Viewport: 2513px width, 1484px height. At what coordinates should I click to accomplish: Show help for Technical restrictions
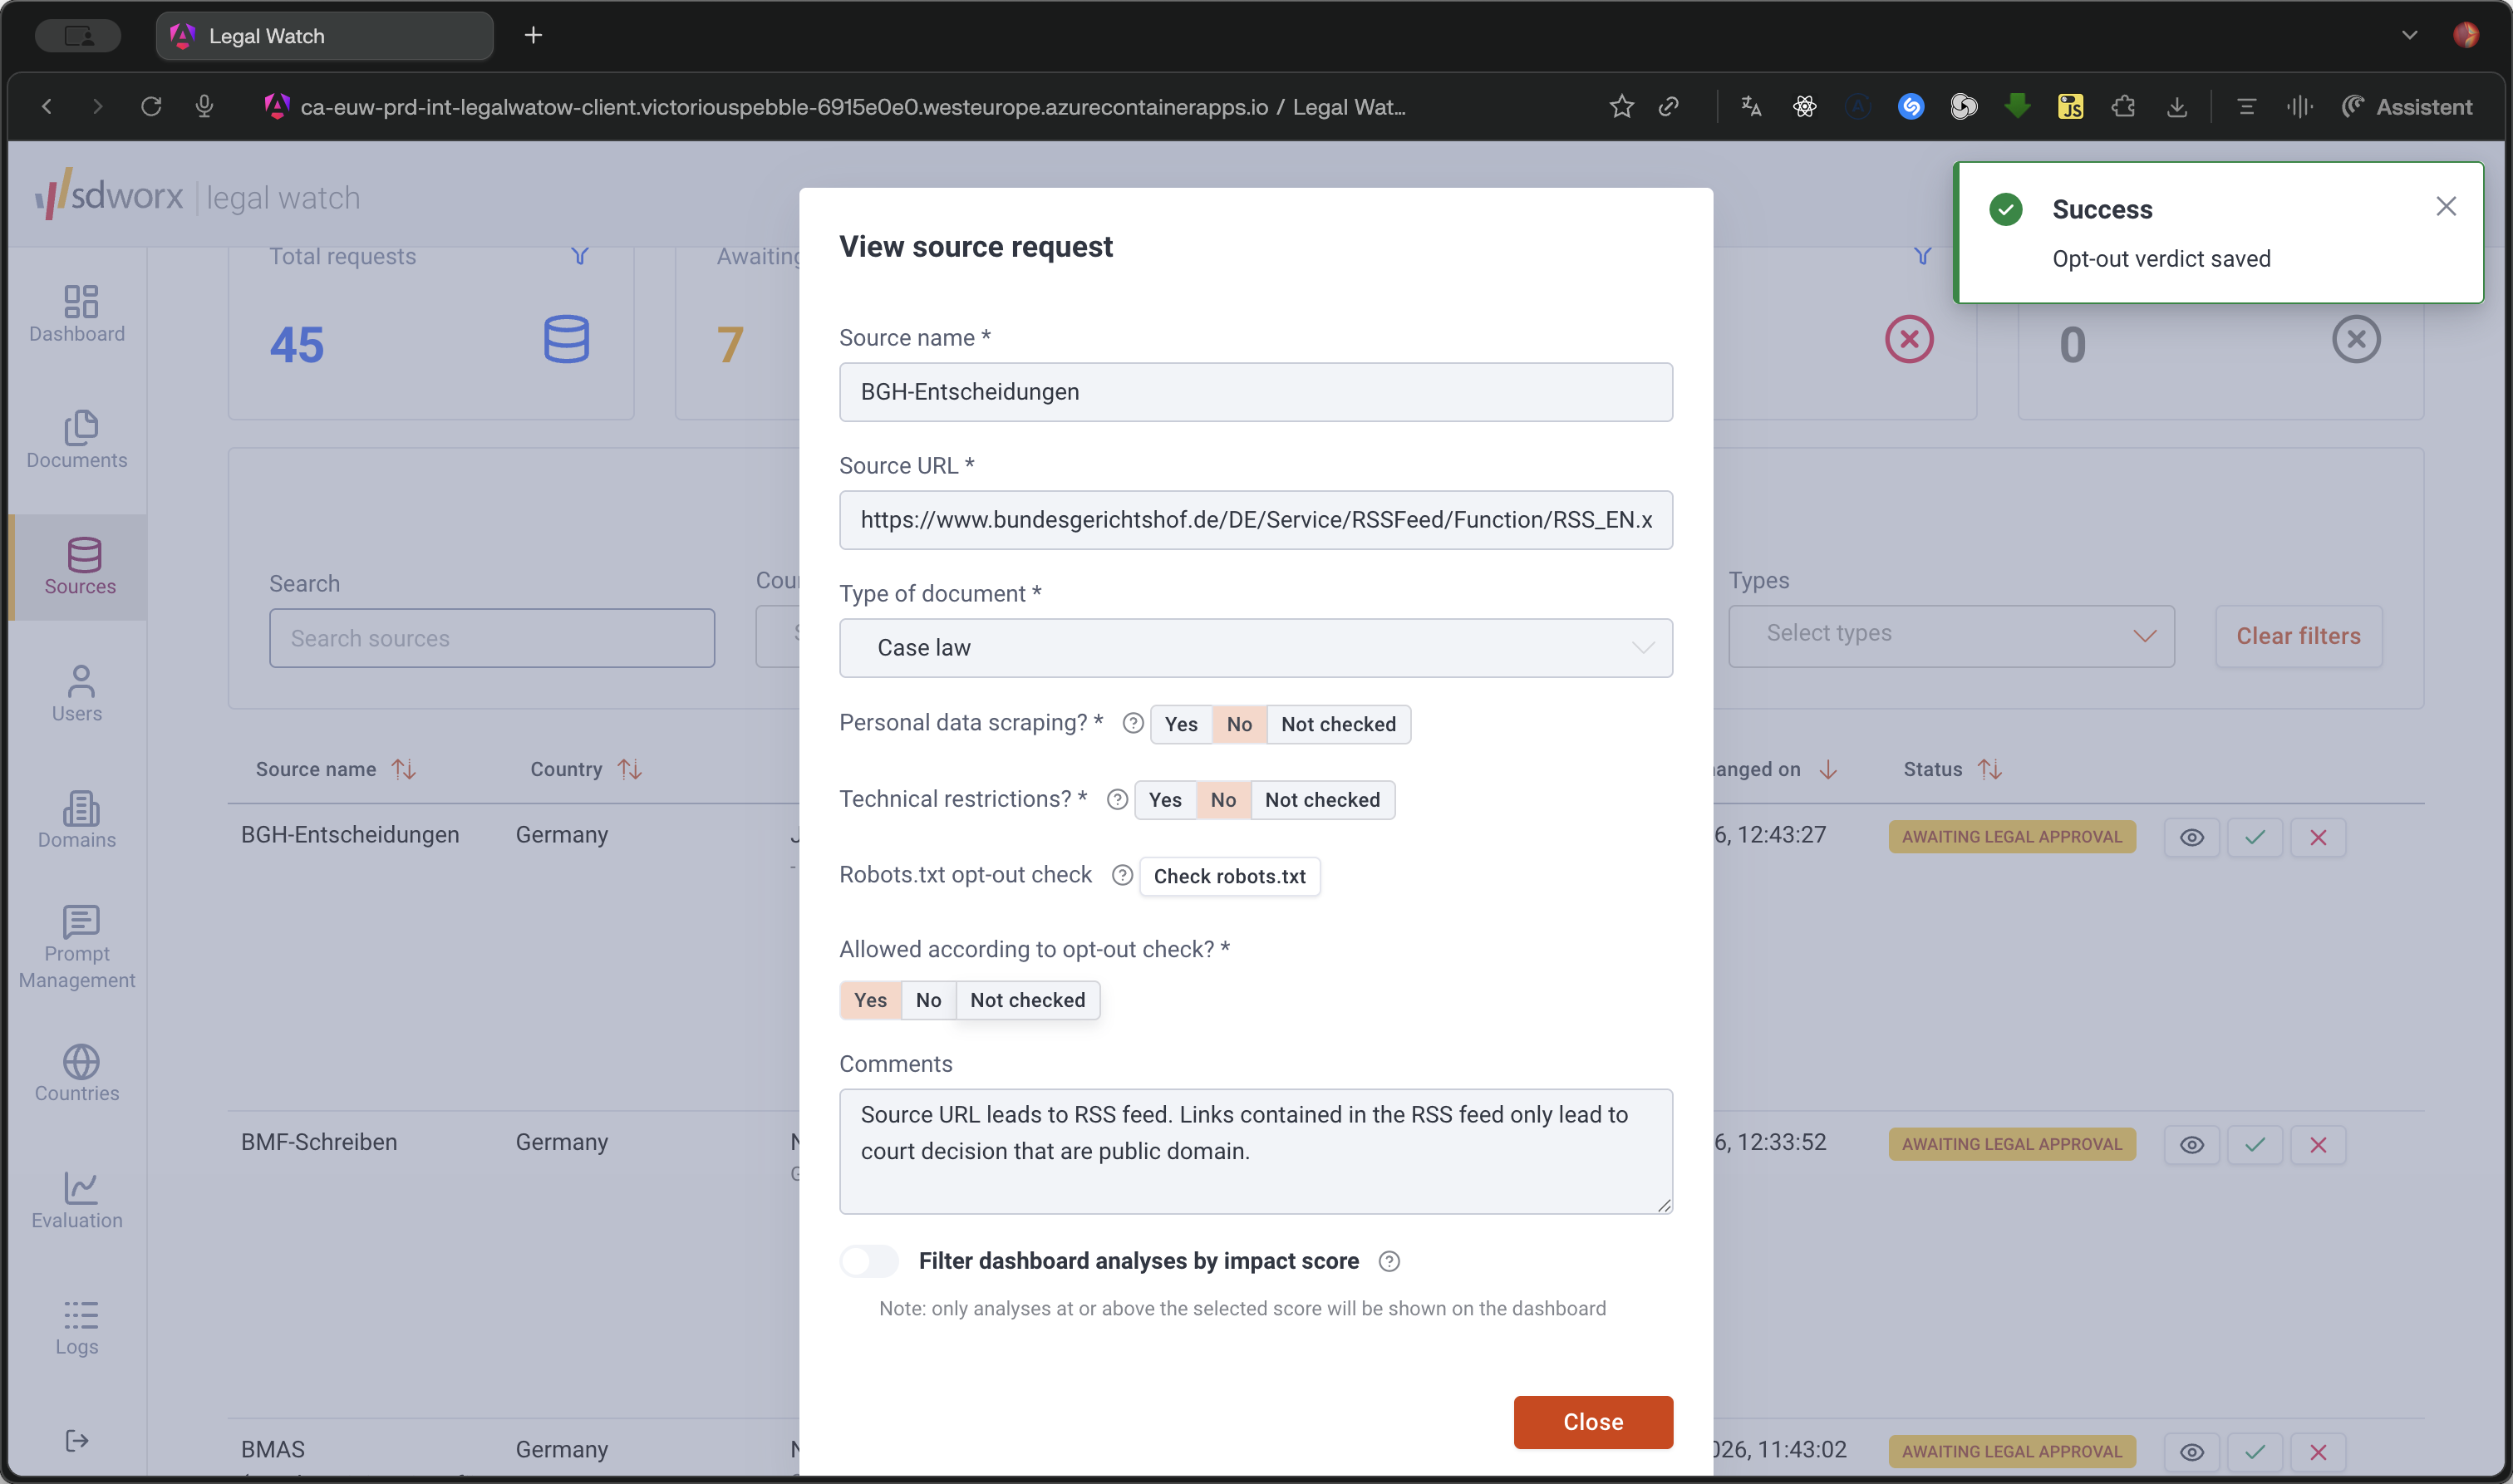[x=1117, y=799]
